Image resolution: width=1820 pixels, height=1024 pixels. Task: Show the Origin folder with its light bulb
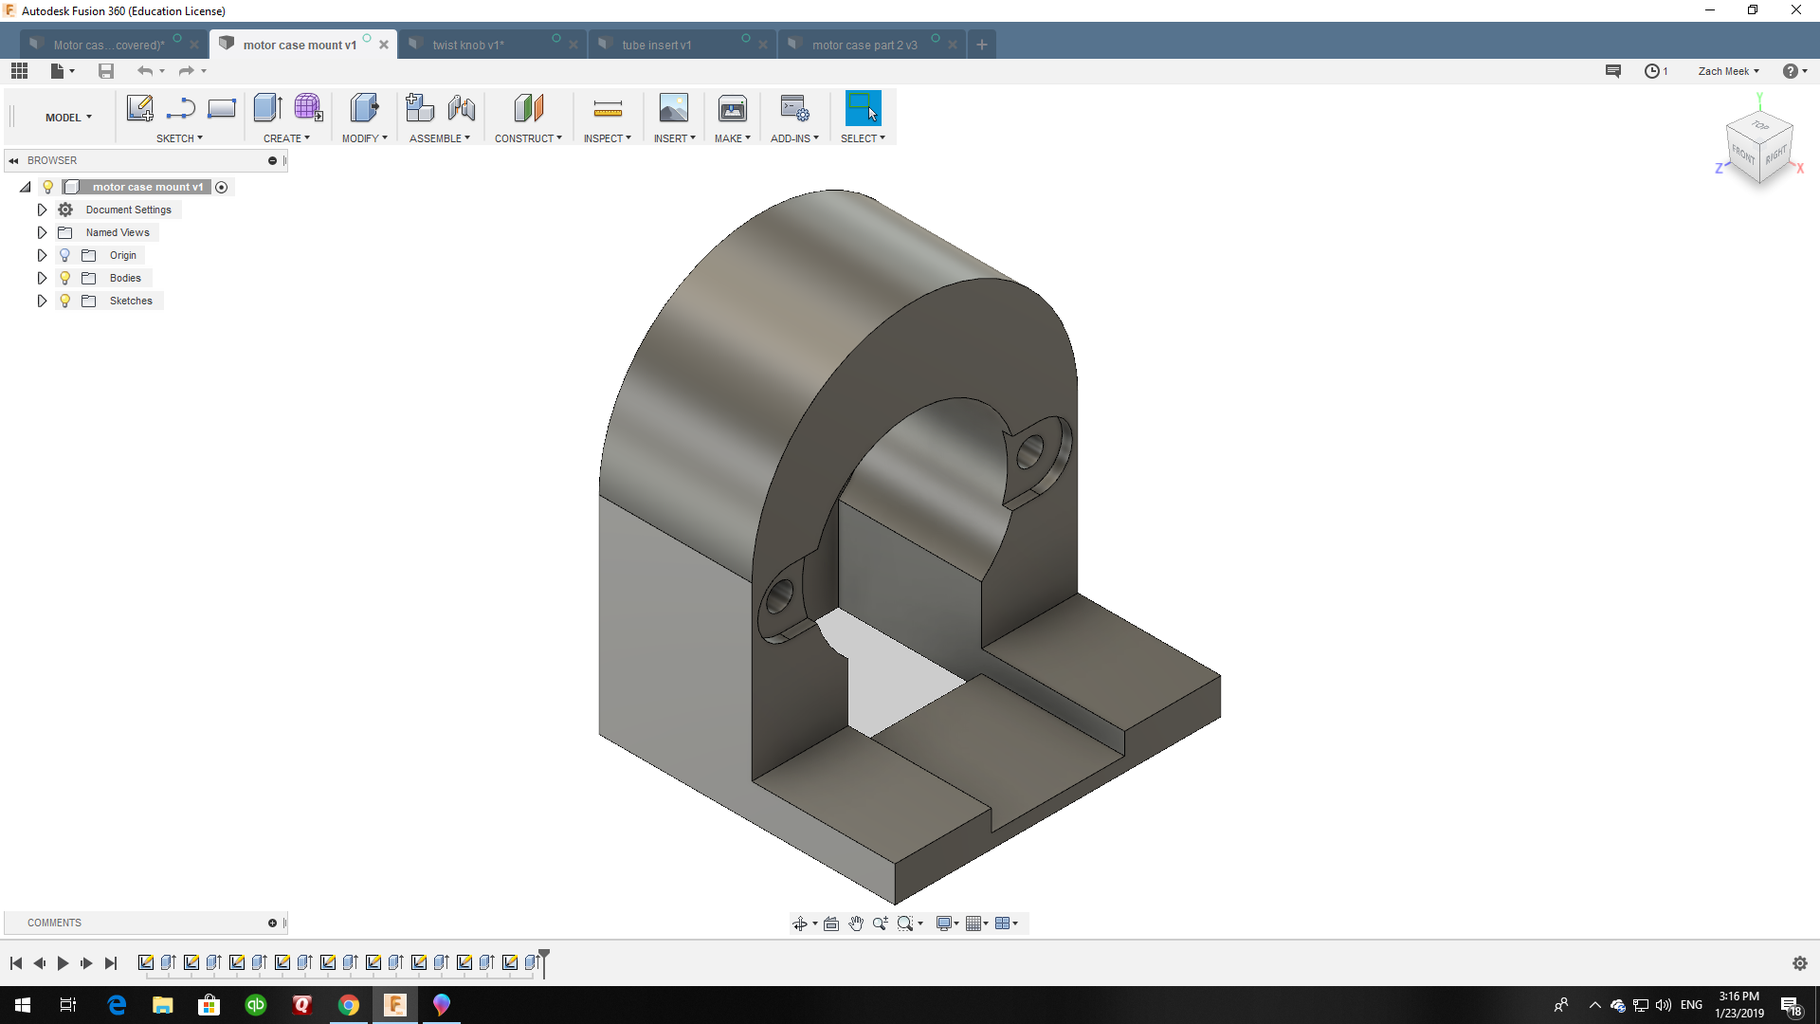click(x=65, y=255)
